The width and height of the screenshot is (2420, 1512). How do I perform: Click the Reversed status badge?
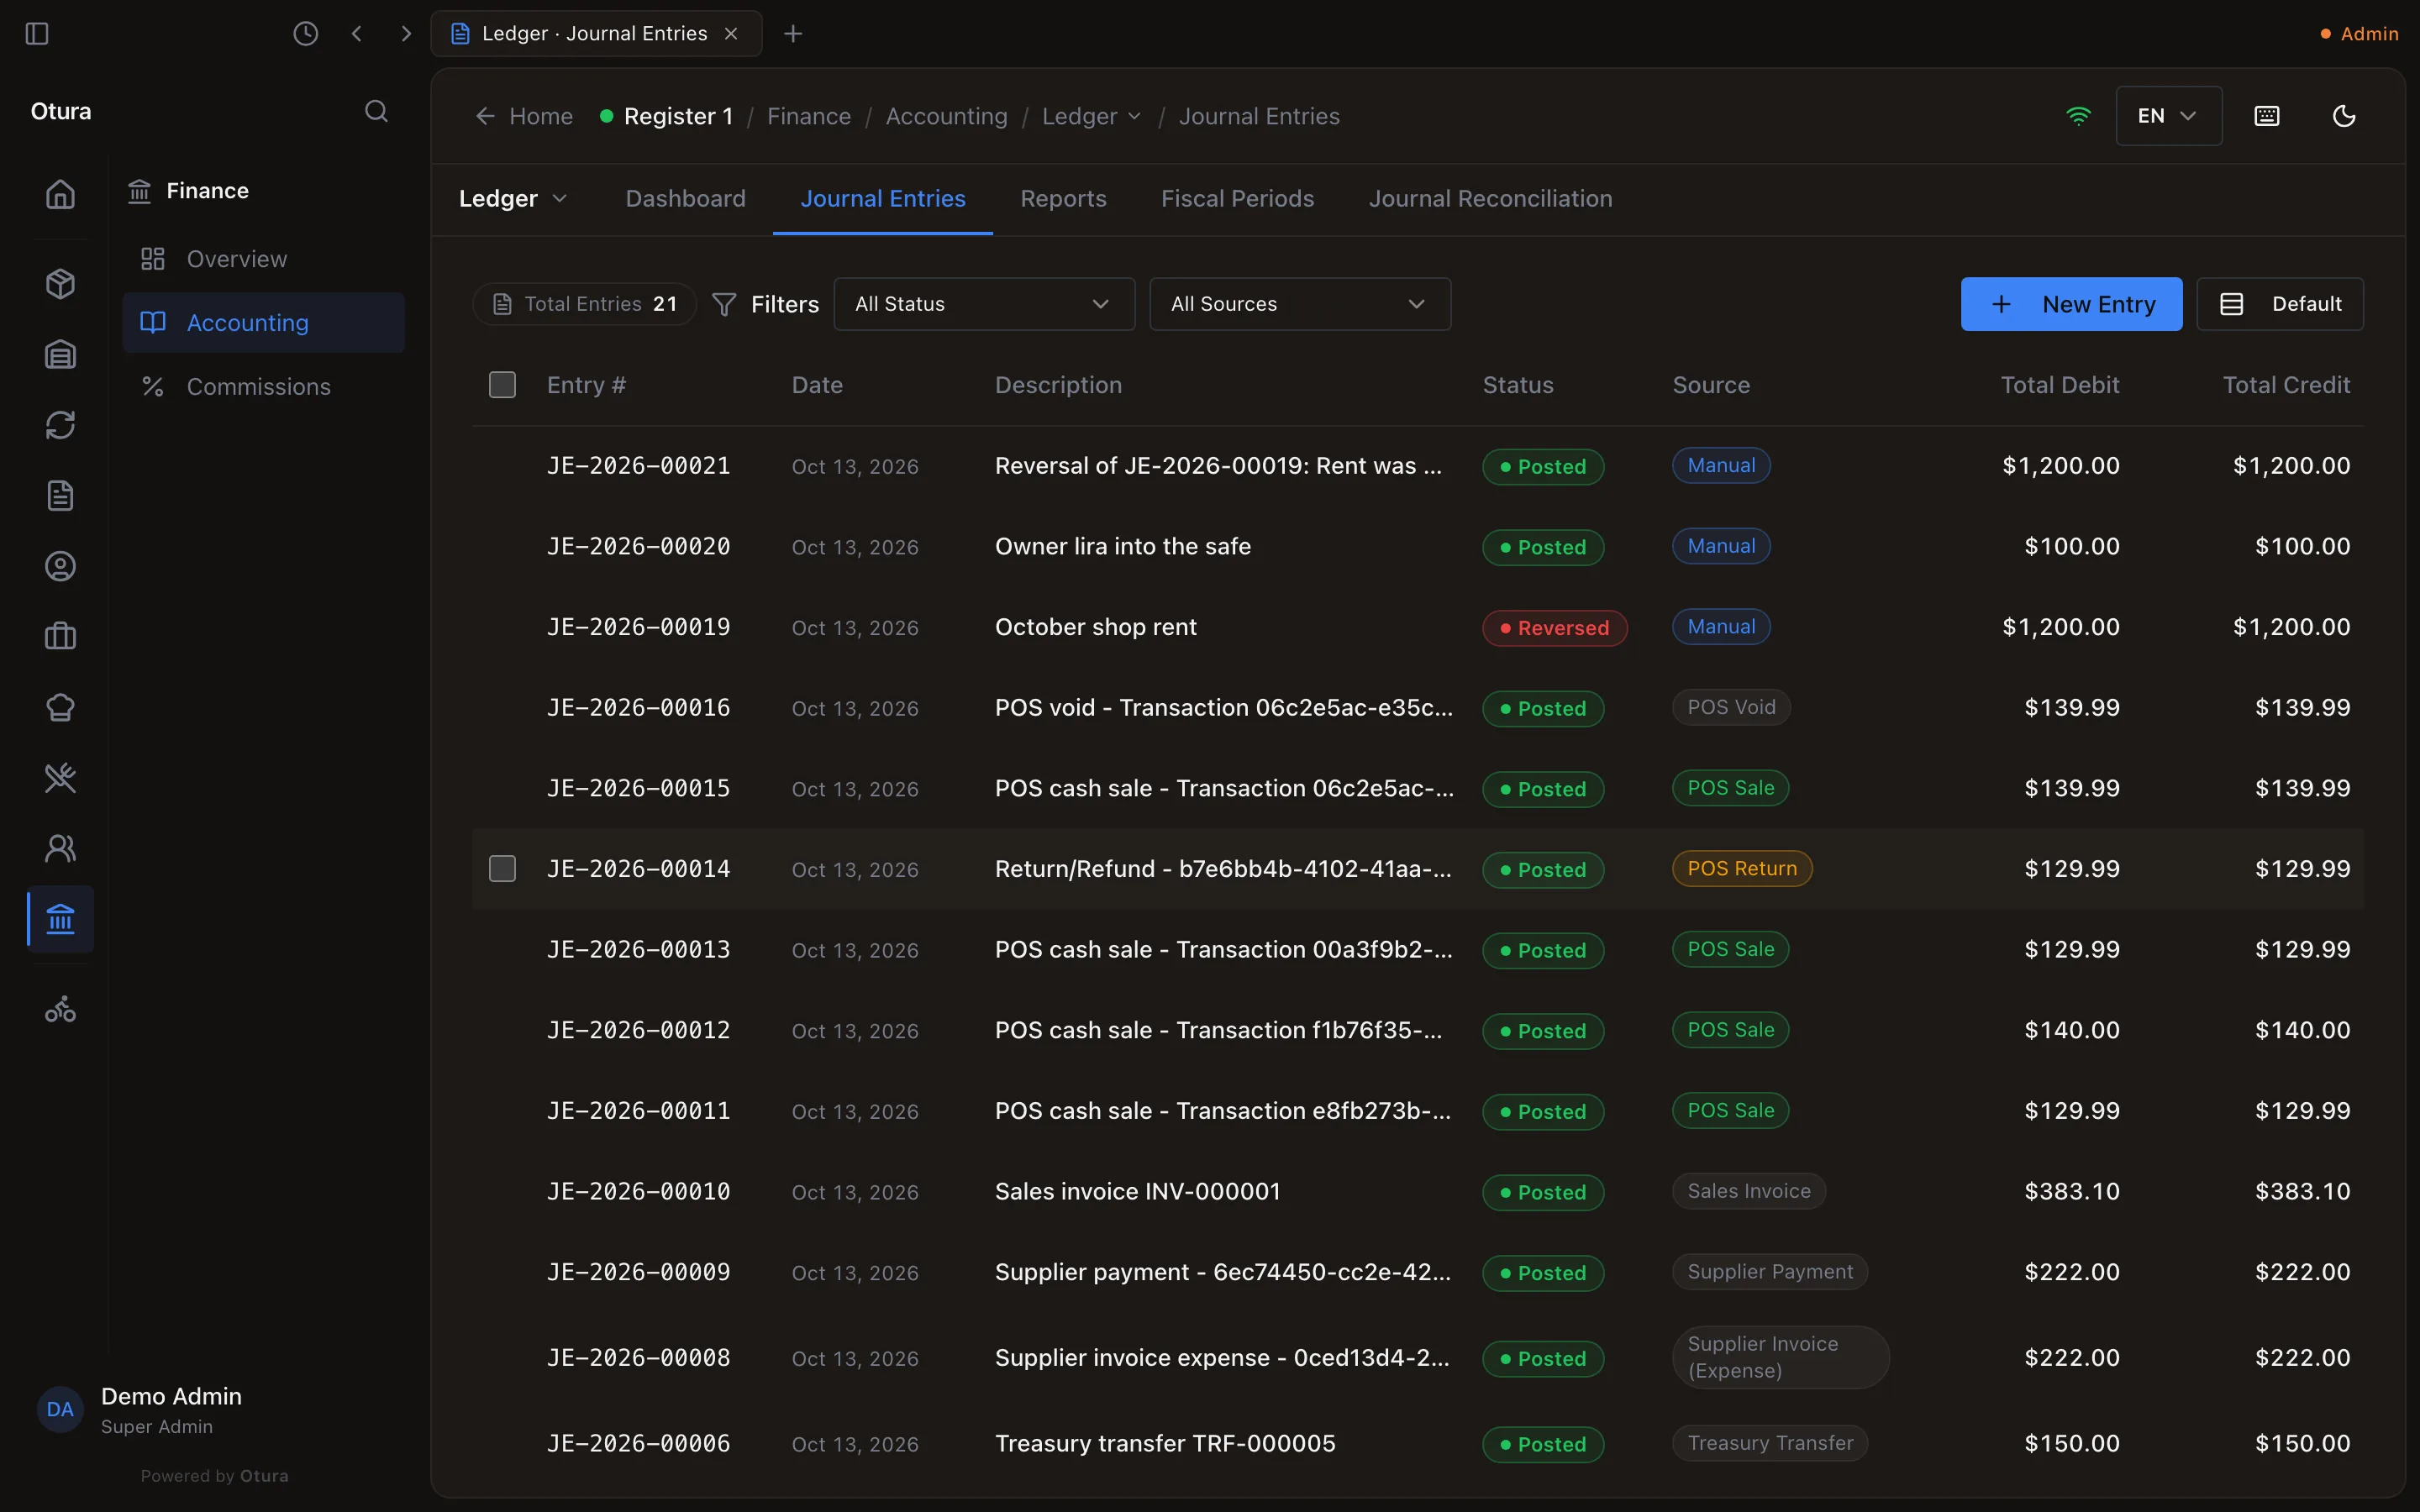click(x=1554, y=628)
